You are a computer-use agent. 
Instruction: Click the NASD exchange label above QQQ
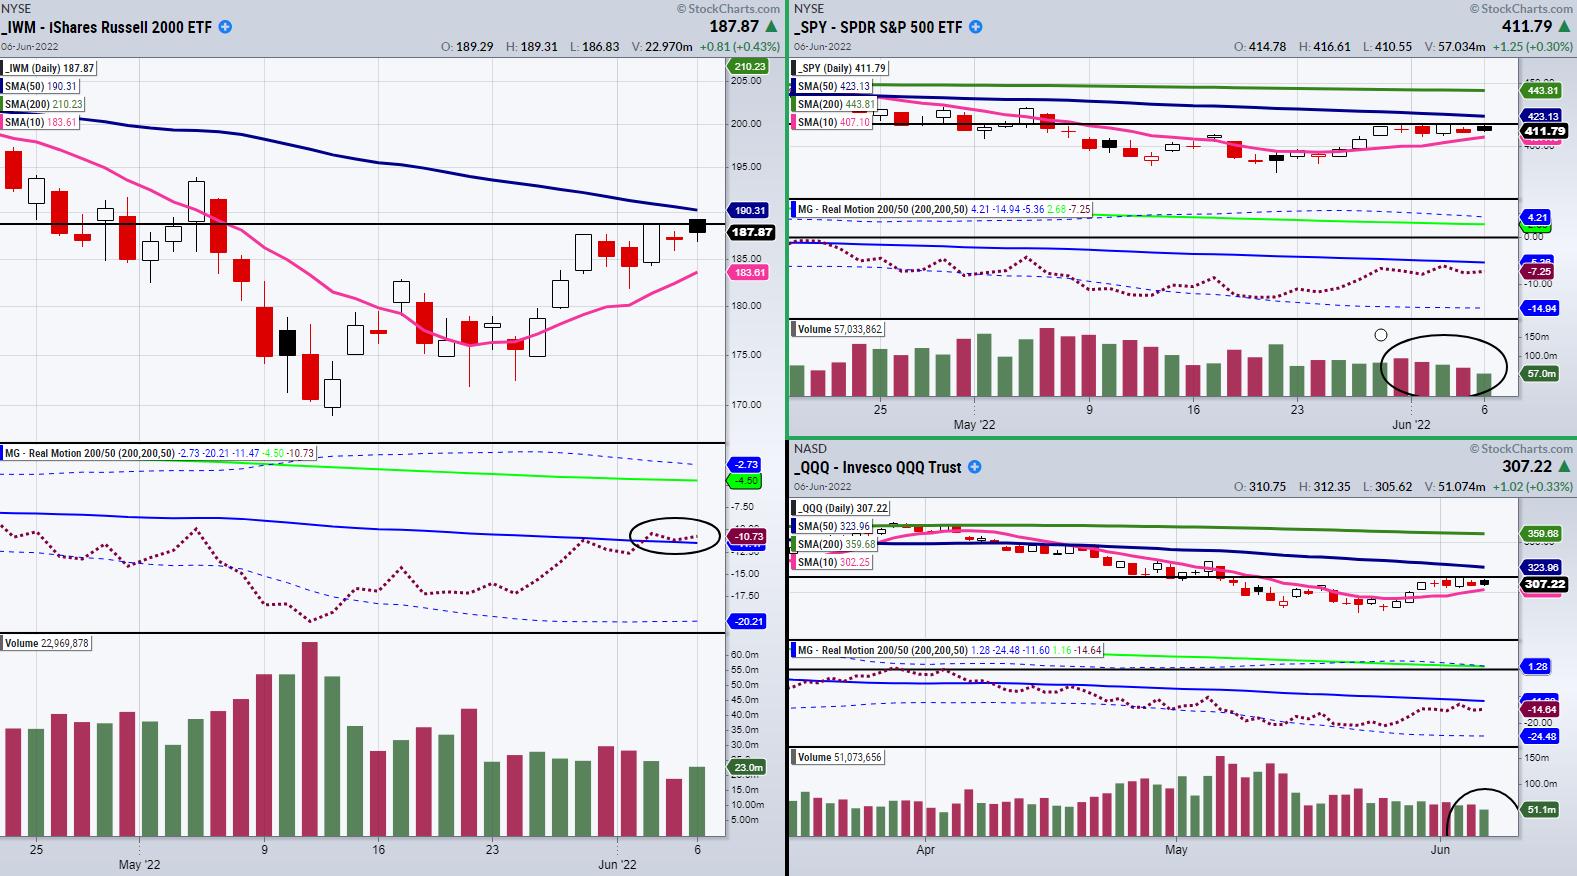coord(808,449)
